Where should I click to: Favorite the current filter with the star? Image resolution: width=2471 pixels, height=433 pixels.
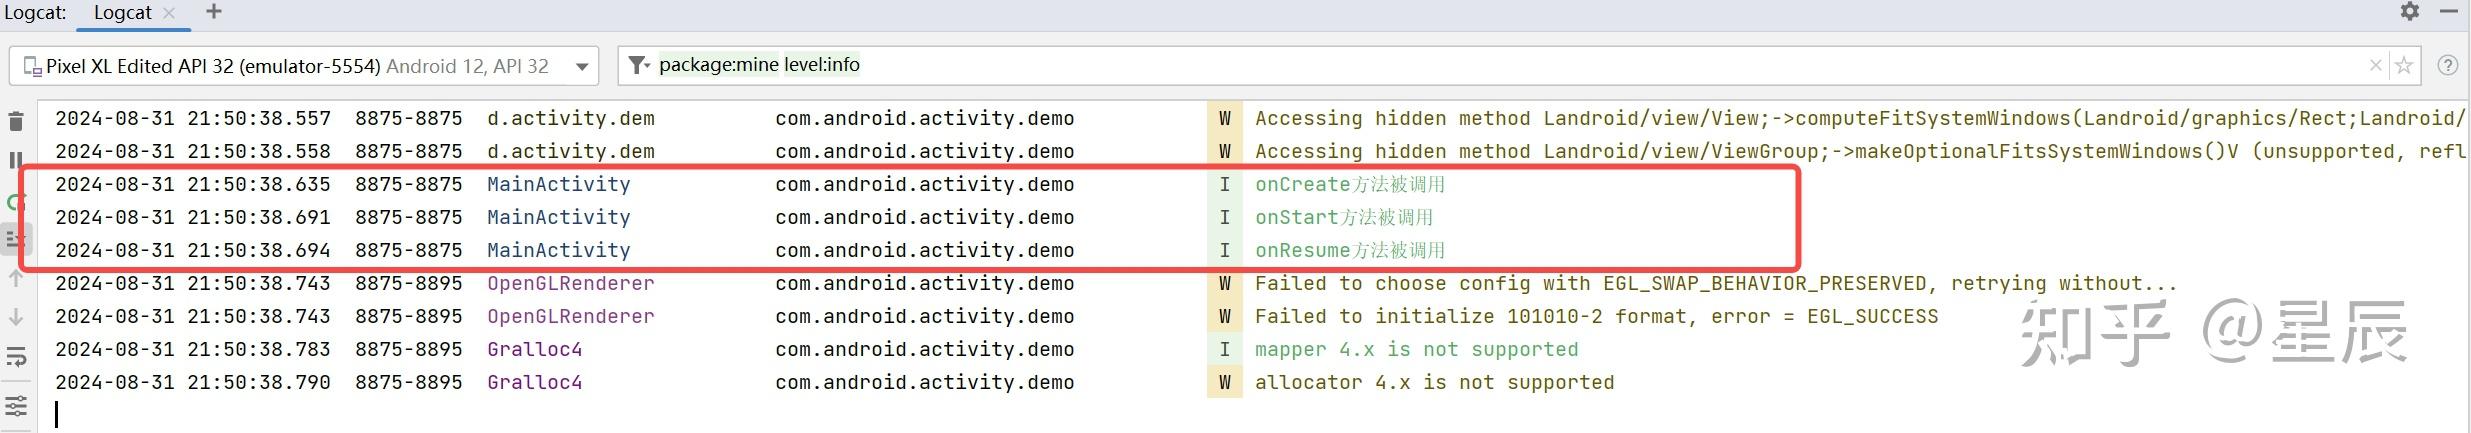tap(2403, 65)
